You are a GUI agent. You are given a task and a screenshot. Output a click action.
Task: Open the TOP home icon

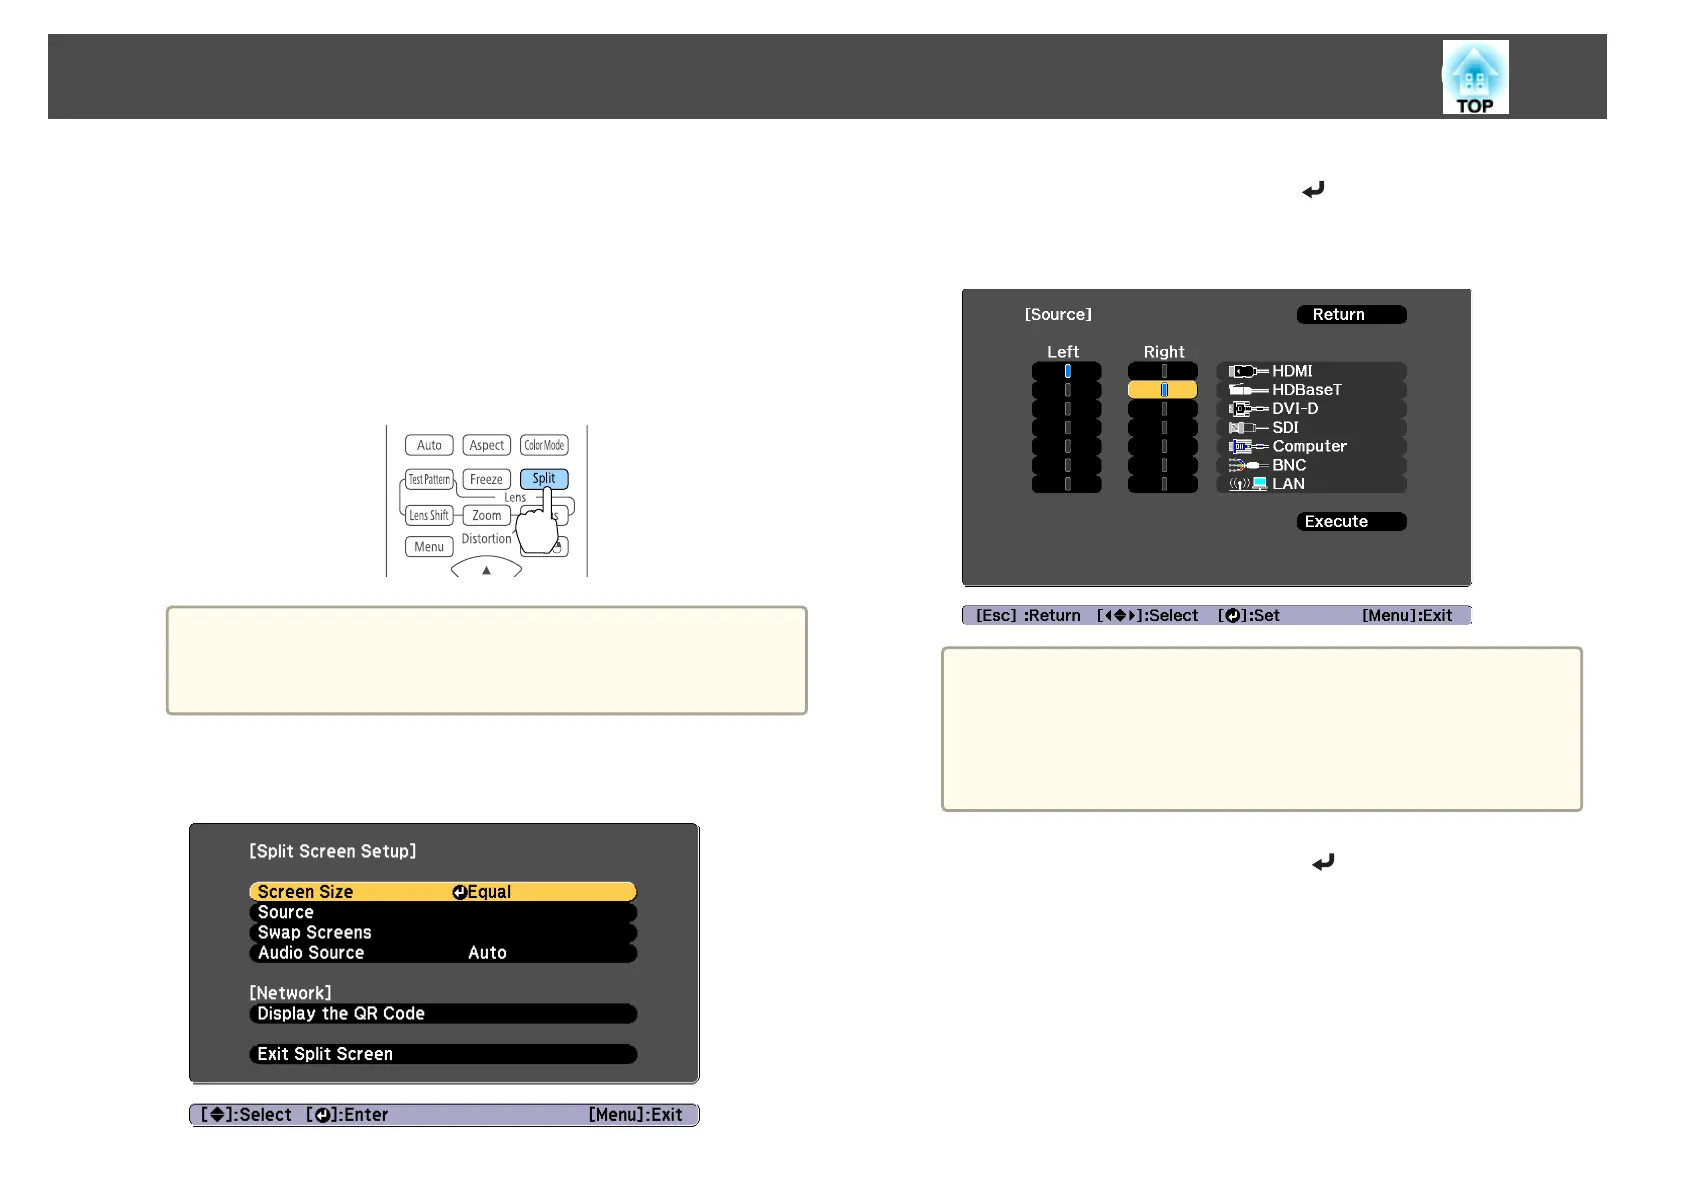pyautogui.click(x=1475, y=77)
